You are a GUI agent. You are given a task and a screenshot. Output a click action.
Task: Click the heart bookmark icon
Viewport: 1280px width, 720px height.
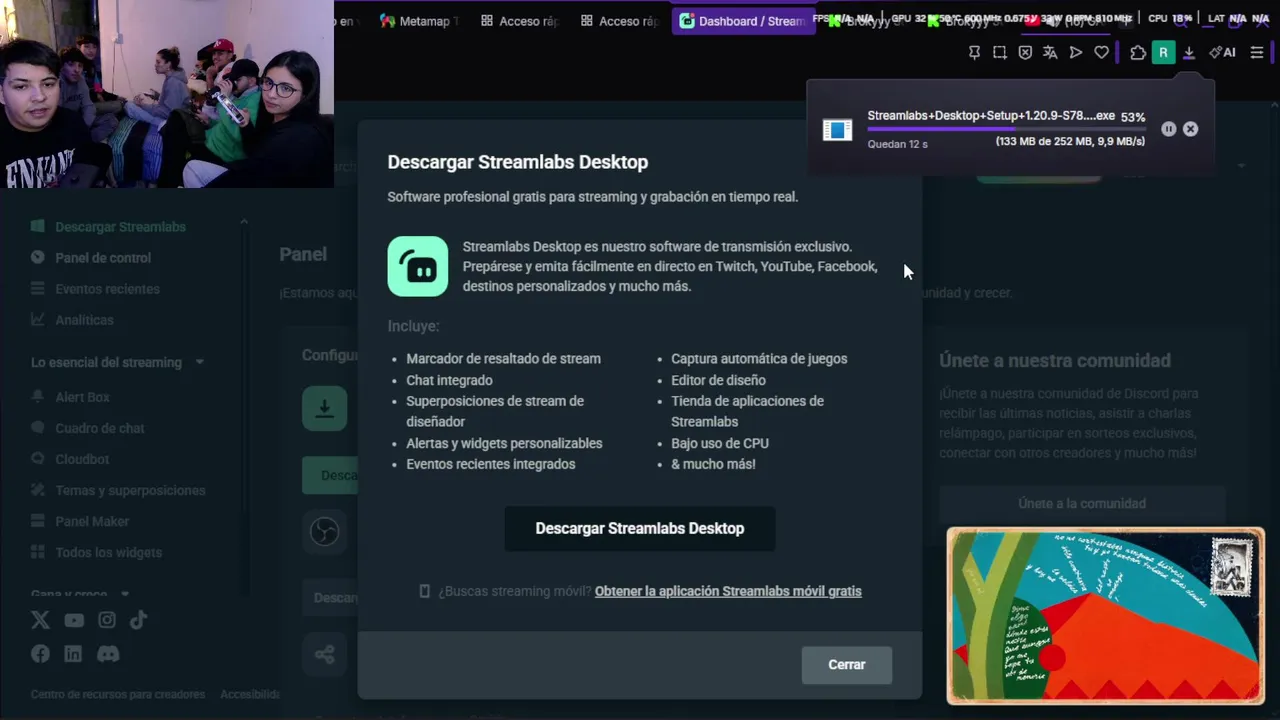pyautogui.click(x=1101, y=53)
